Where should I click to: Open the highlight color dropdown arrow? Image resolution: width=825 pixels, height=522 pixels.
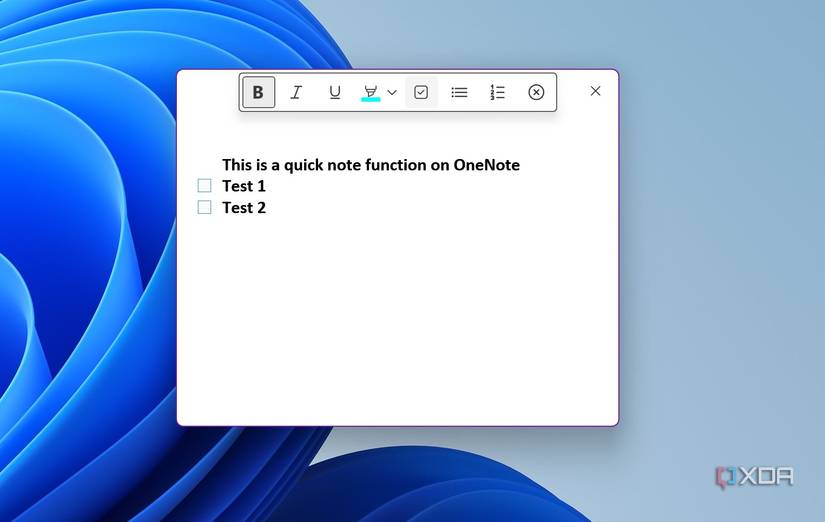392,92
